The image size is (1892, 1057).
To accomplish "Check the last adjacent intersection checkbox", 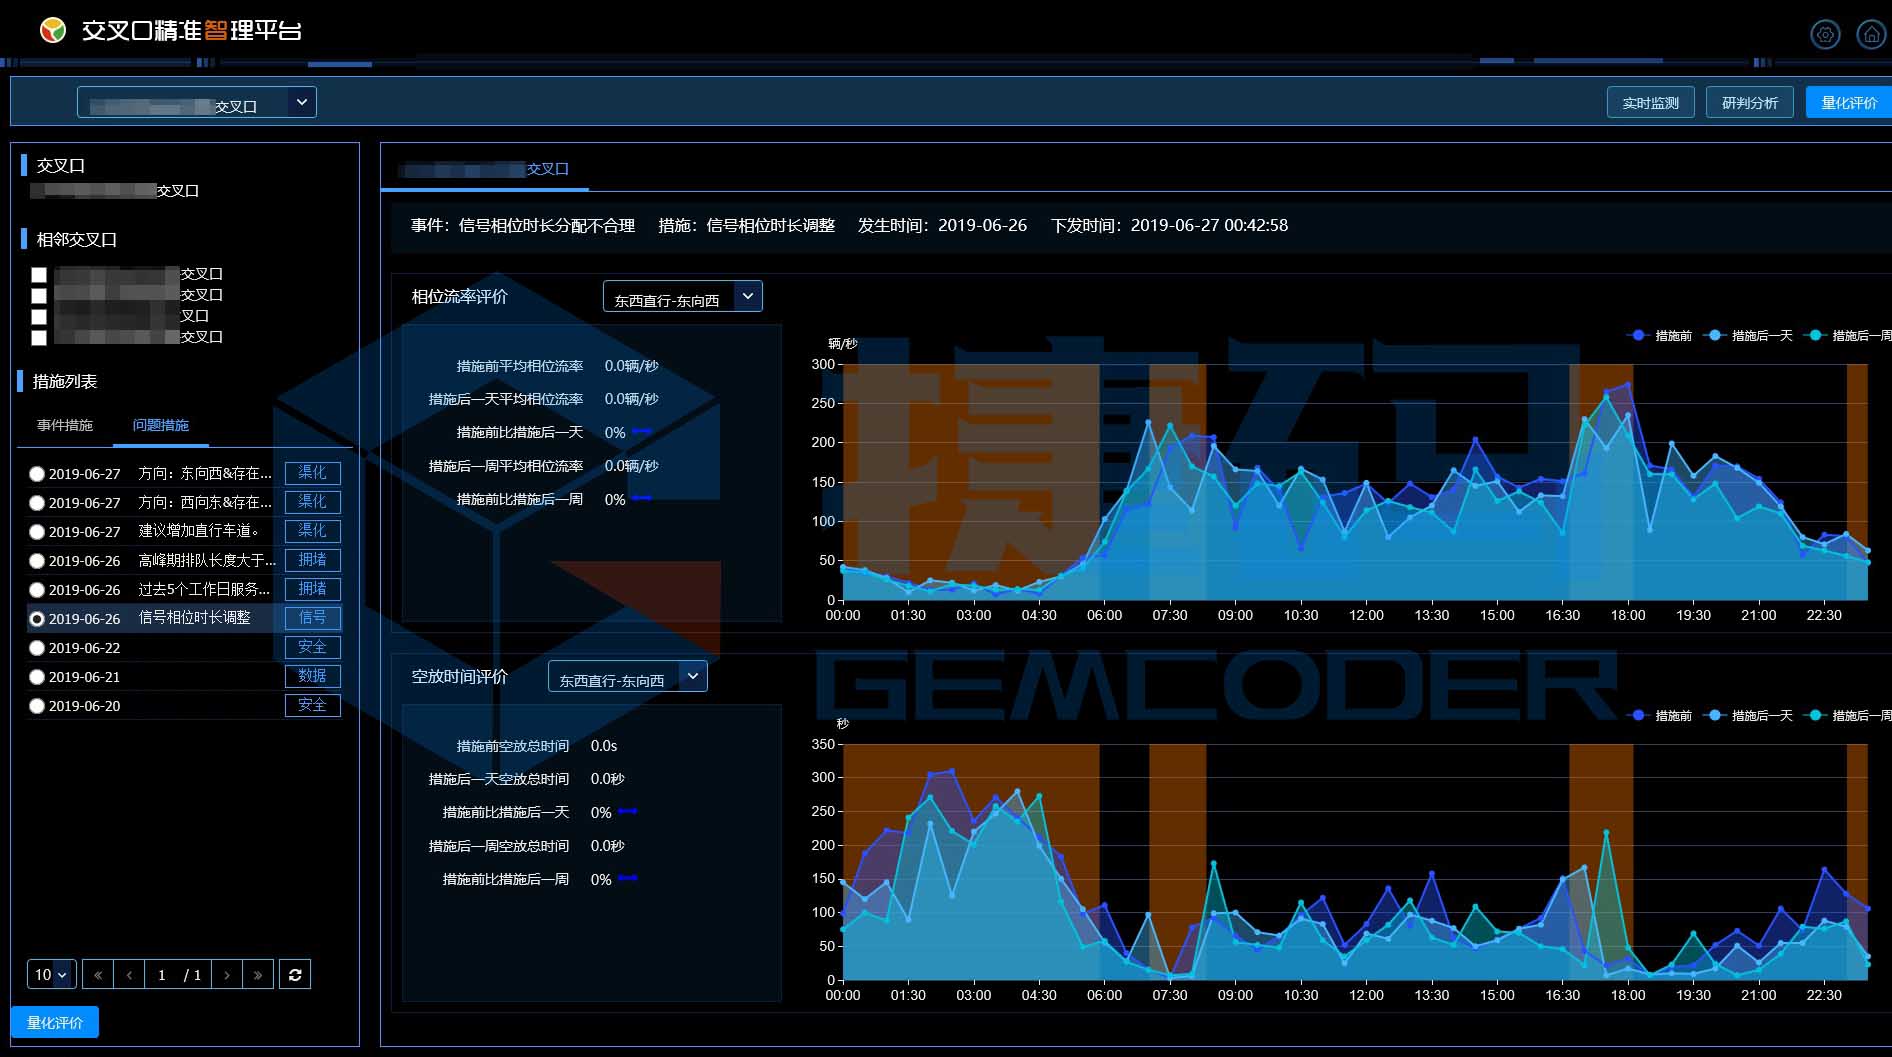I will [x=39, y=338].
